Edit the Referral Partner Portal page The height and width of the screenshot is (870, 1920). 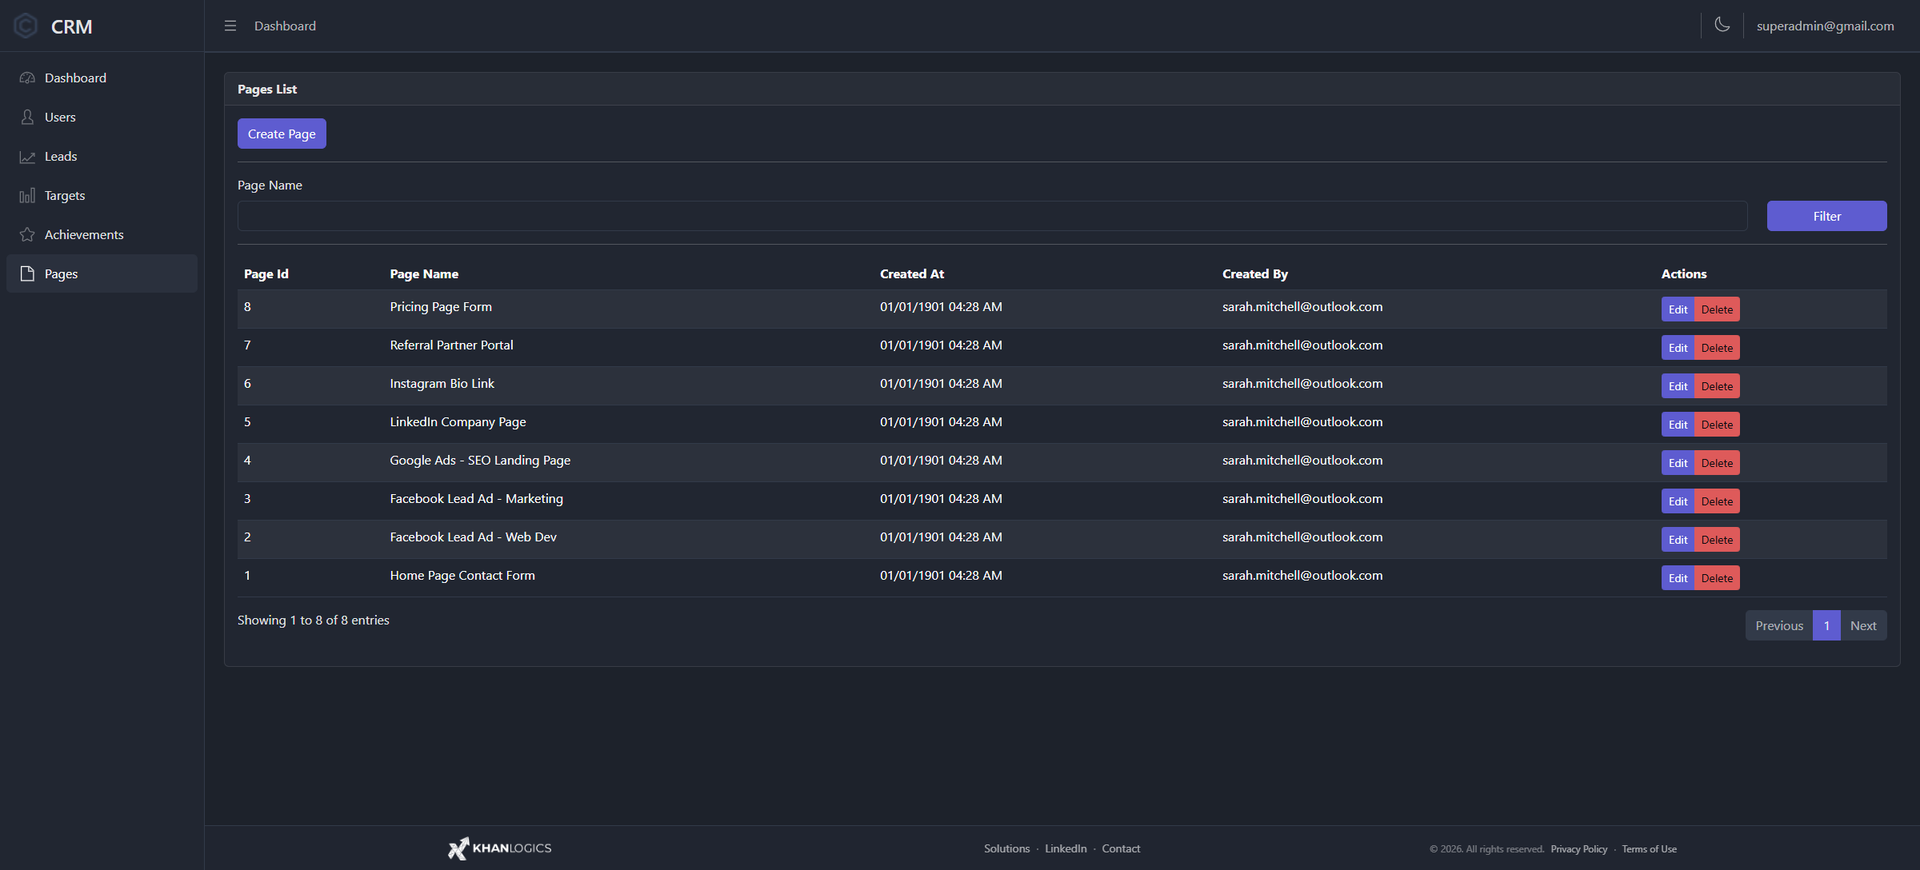click(x=1678, y=348)
